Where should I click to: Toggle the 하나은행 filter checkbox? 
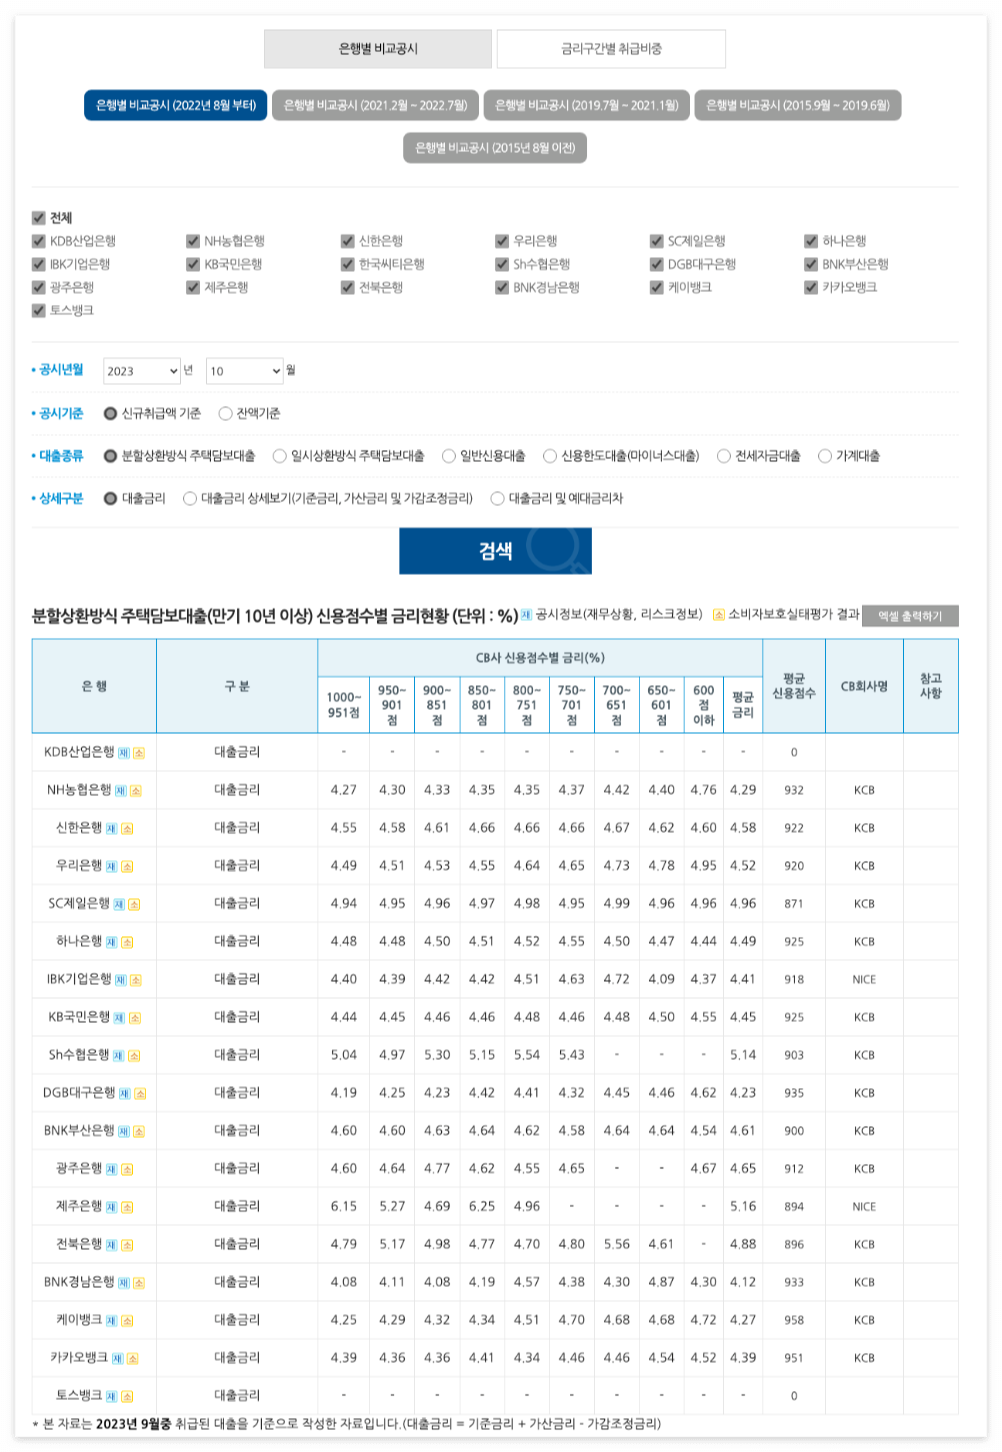[811, 241]
